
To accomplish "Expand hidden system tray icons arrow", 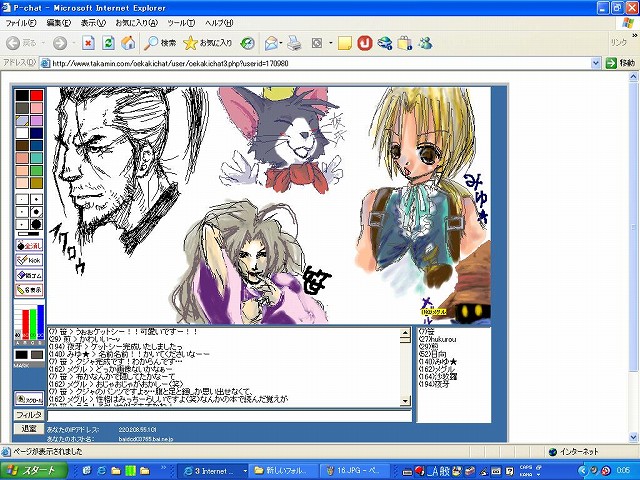I will click(582, 471).
